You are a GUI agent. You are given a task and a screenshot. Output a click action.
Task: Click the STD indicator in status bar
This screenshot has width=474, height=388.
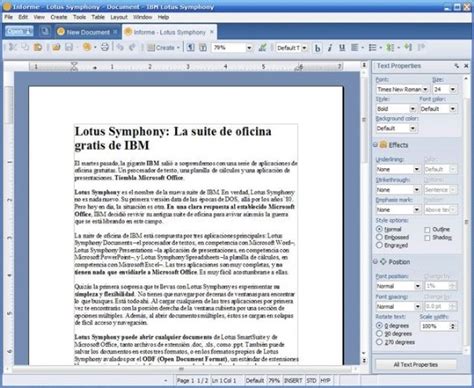click(311, 380)
